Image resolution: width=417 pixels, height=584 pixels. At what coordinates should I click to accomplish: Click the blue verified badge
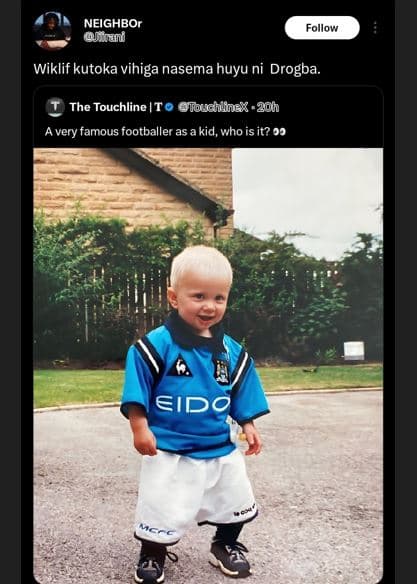[x=169, y=107]
